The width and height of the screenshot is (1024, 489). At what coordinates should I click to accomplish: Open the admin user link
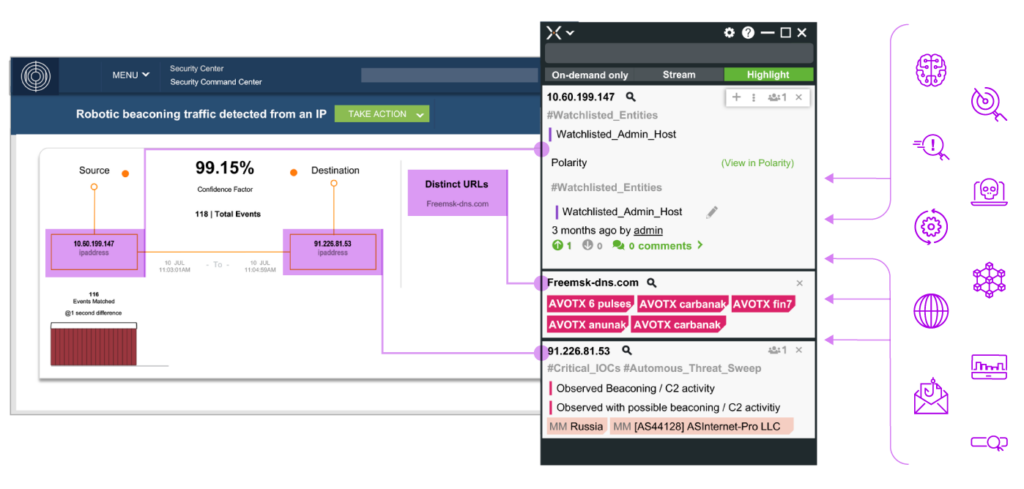tap(648, 230)
